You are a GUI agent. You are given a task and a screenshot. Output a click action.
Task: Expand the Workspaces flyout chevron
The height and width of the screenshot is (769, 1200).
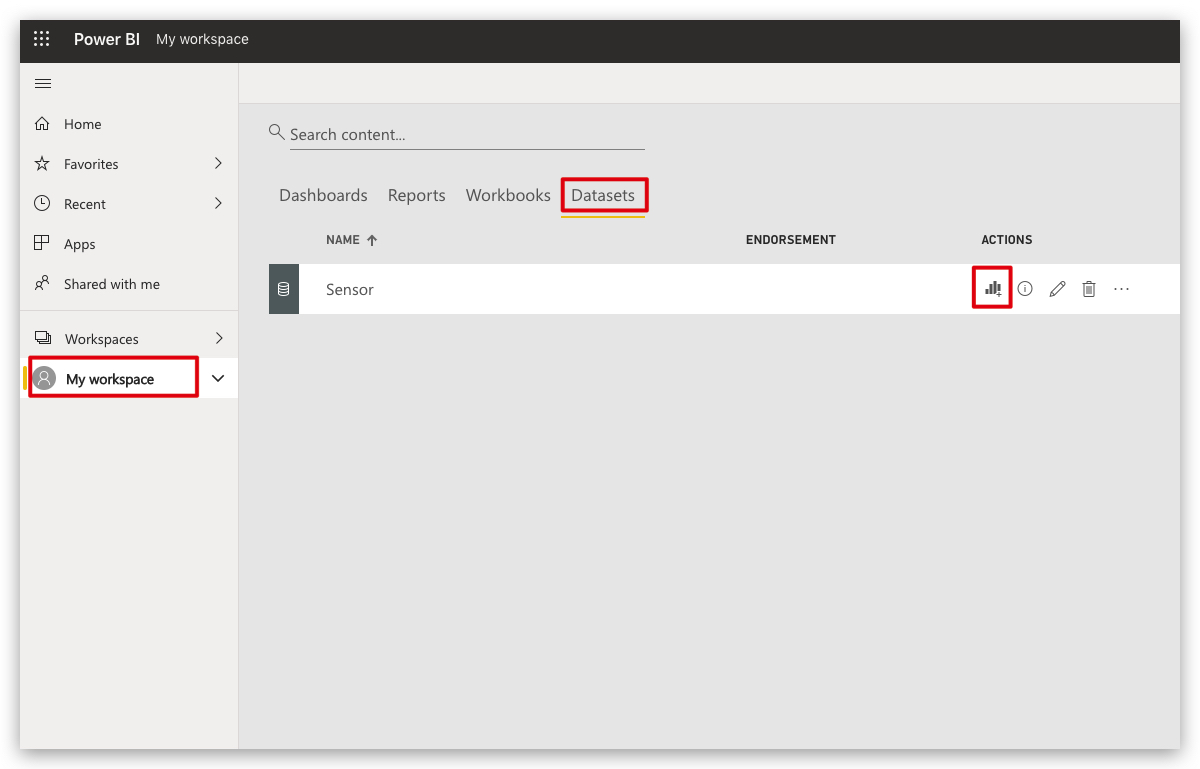click(218, 338)
